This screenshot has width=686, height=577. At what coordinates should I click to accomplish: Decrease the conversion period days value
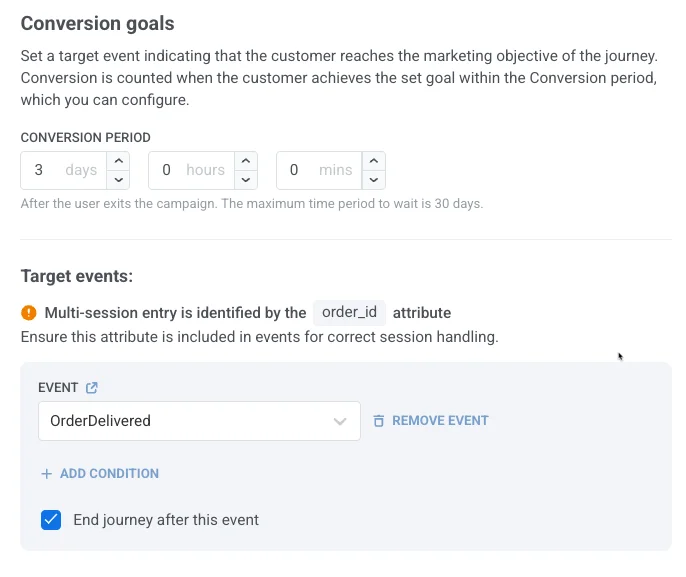tap(119, 180)
